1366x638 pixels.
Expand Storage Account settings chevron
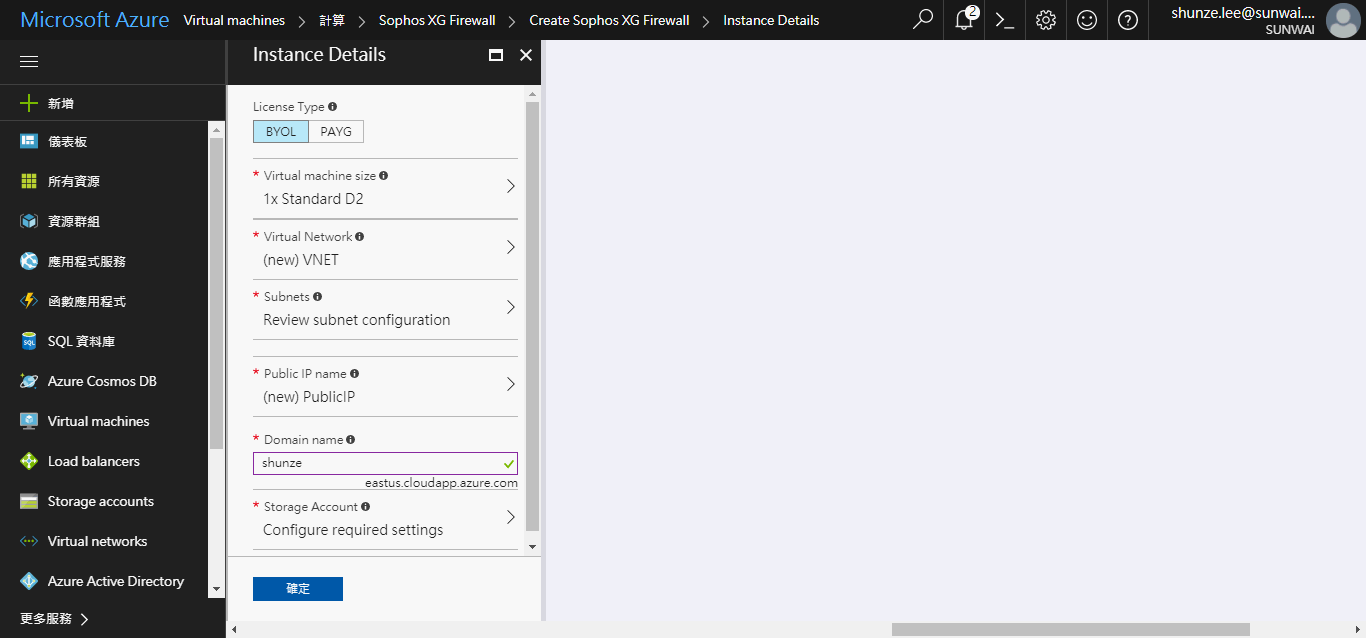510,517
